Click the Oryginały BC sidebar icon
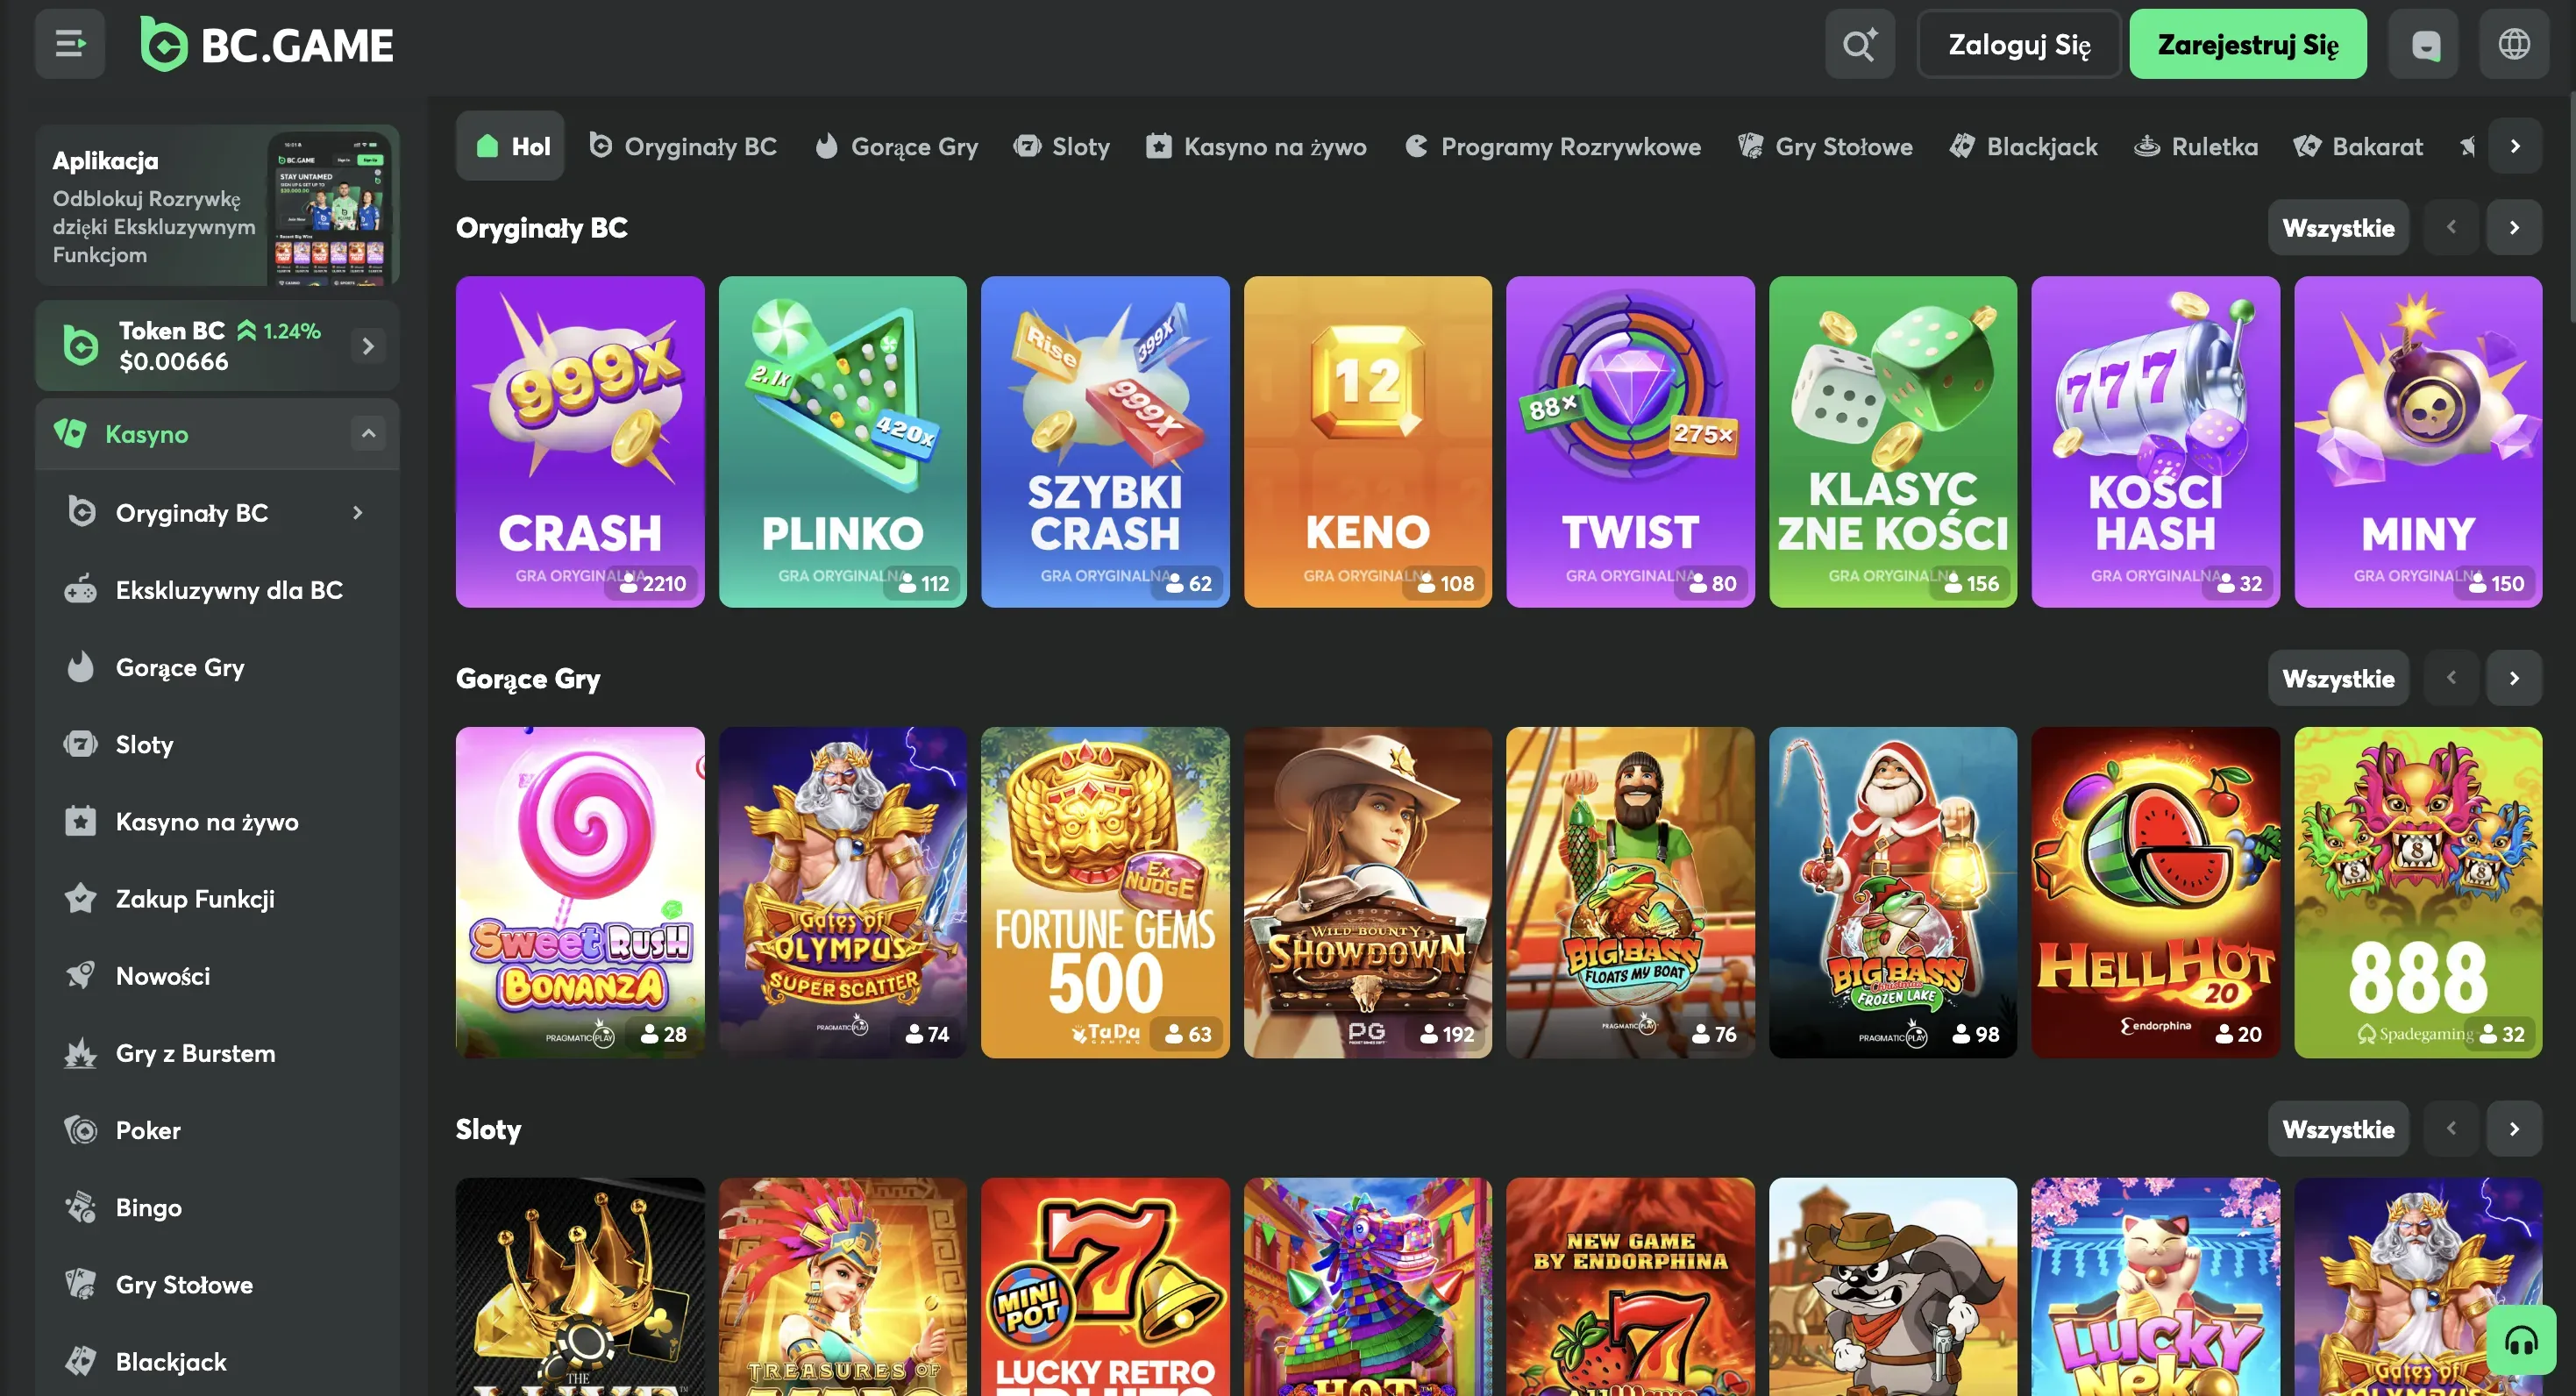The width and height of the screenshot is (2576, 1396). pos(81,512)
